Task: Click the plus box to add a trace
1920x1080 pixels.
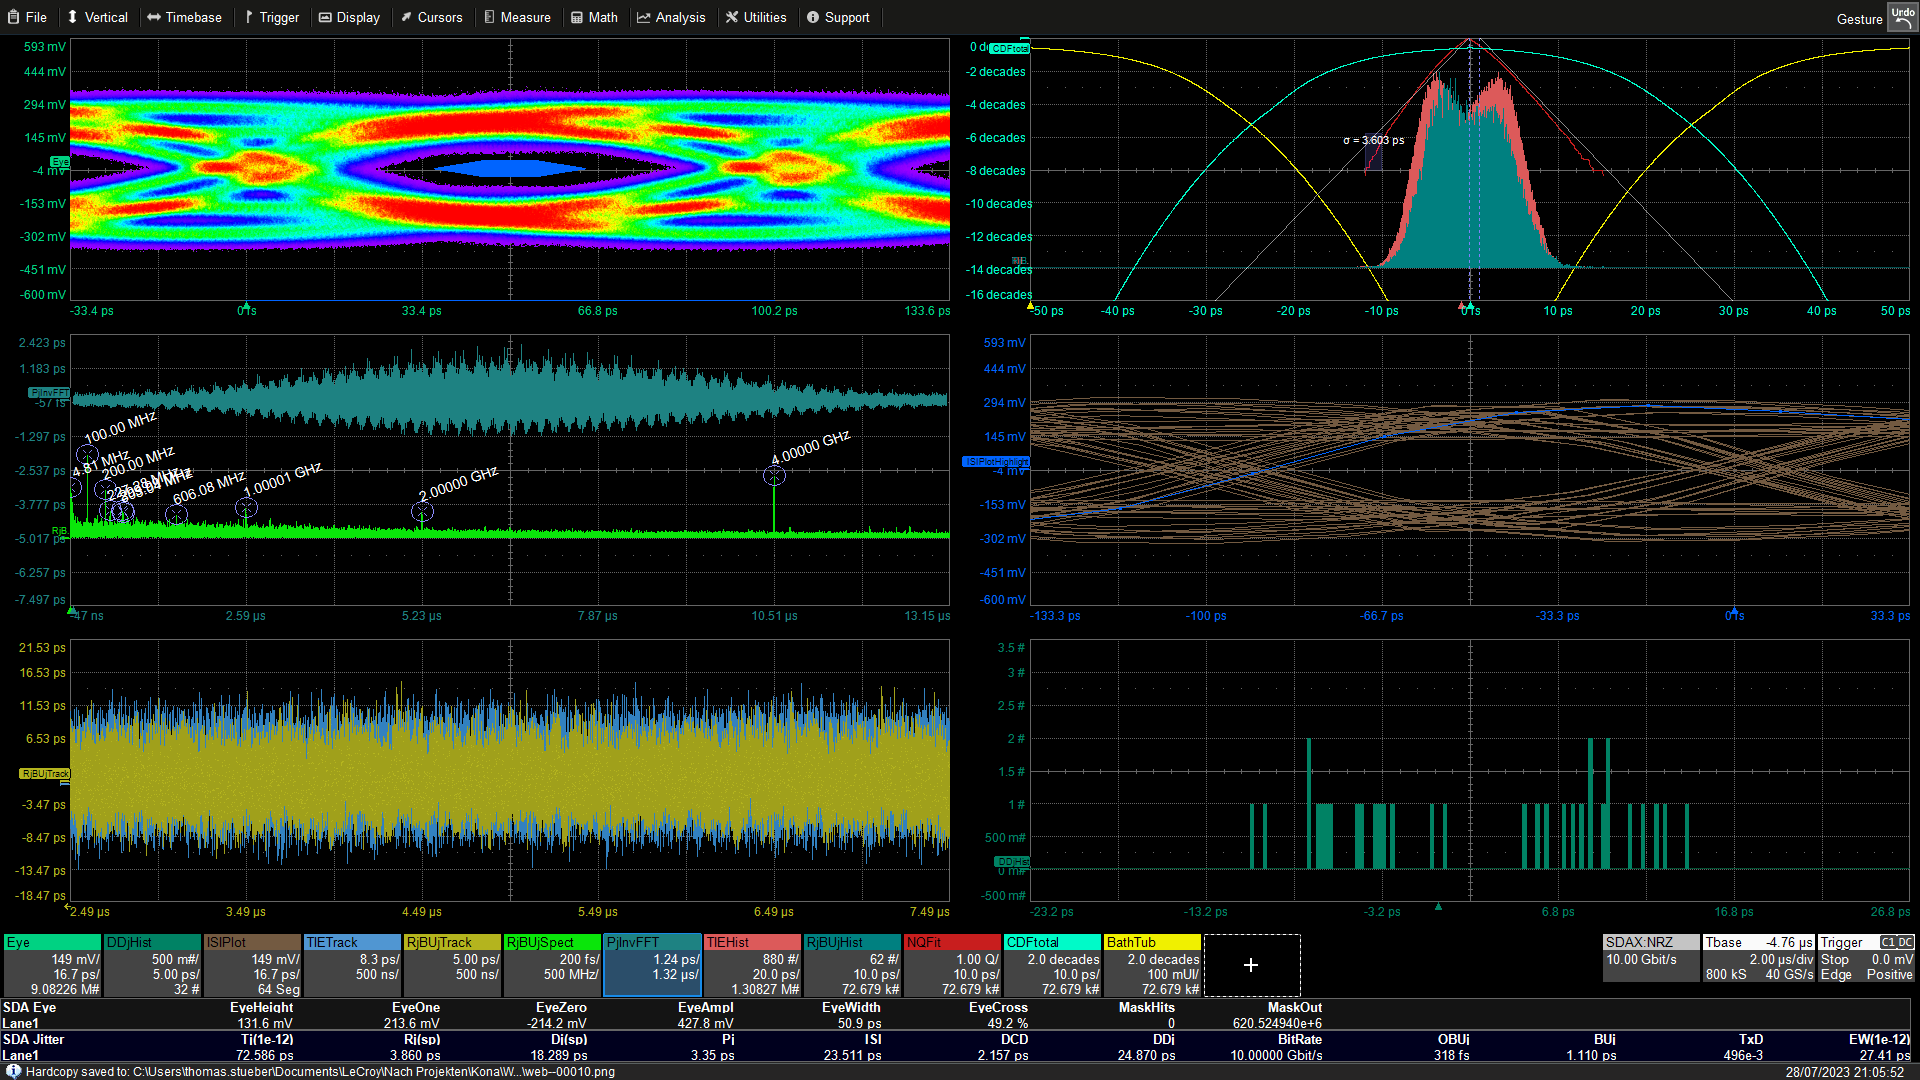Action: coord(1251,965)
